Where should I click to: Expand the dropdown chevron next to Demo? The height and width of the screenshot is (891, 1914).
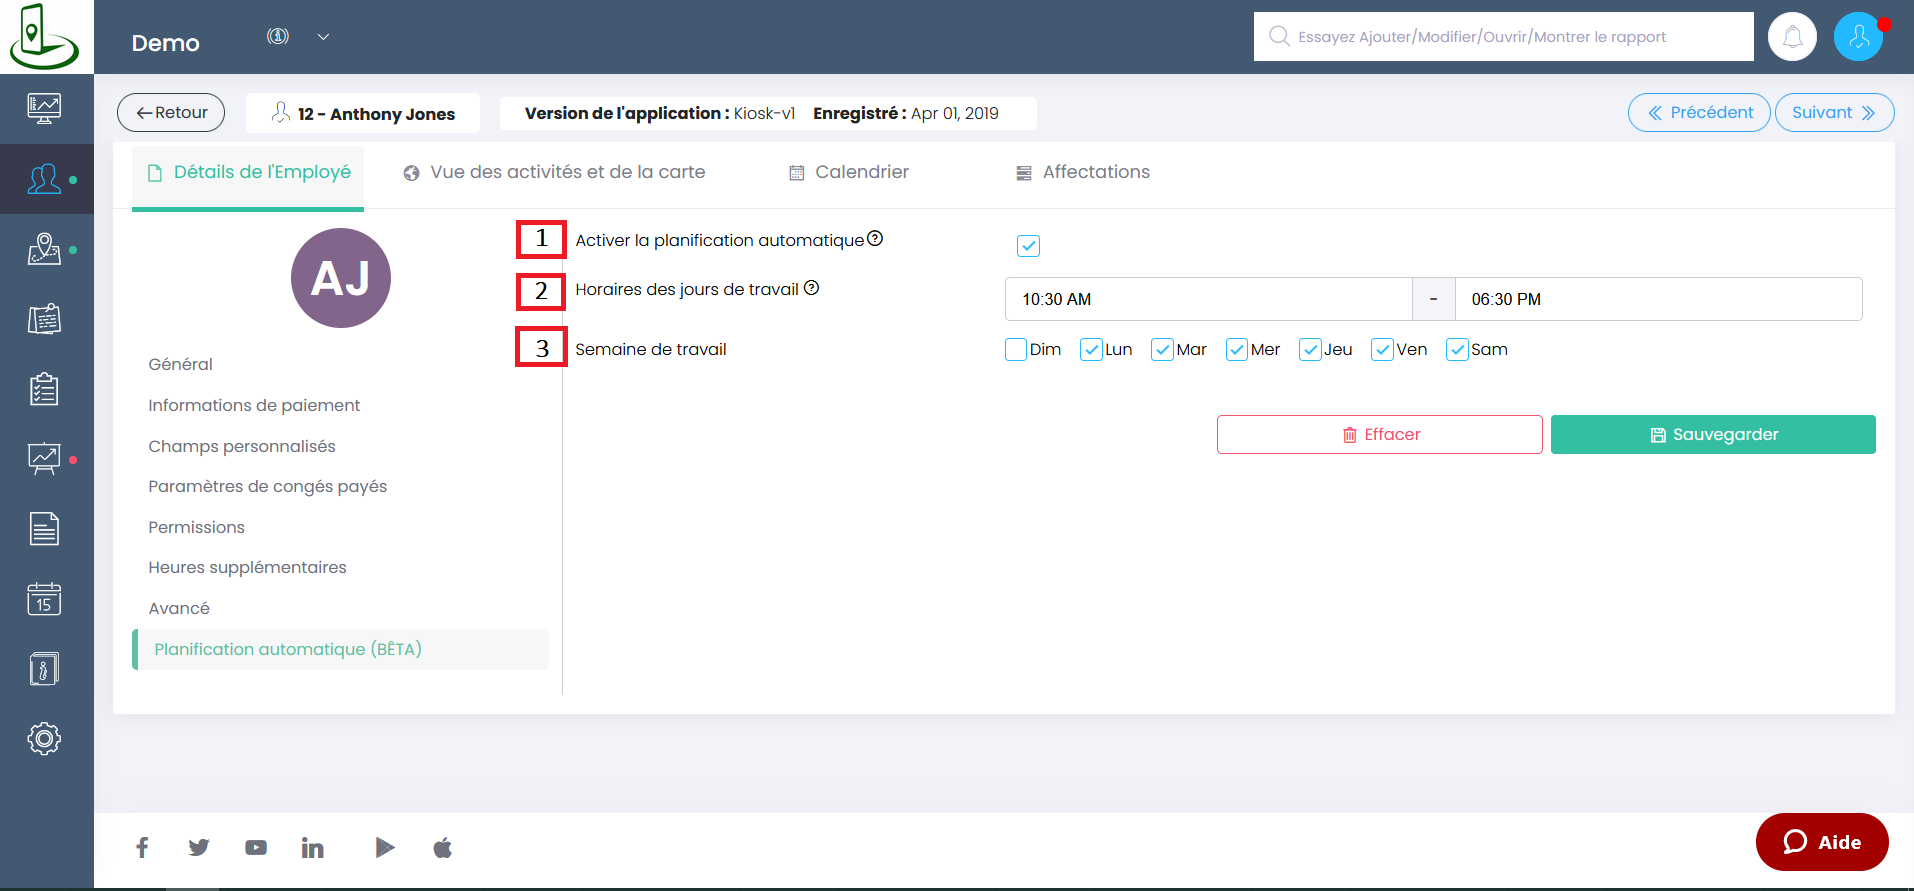[x=323, y=37]
